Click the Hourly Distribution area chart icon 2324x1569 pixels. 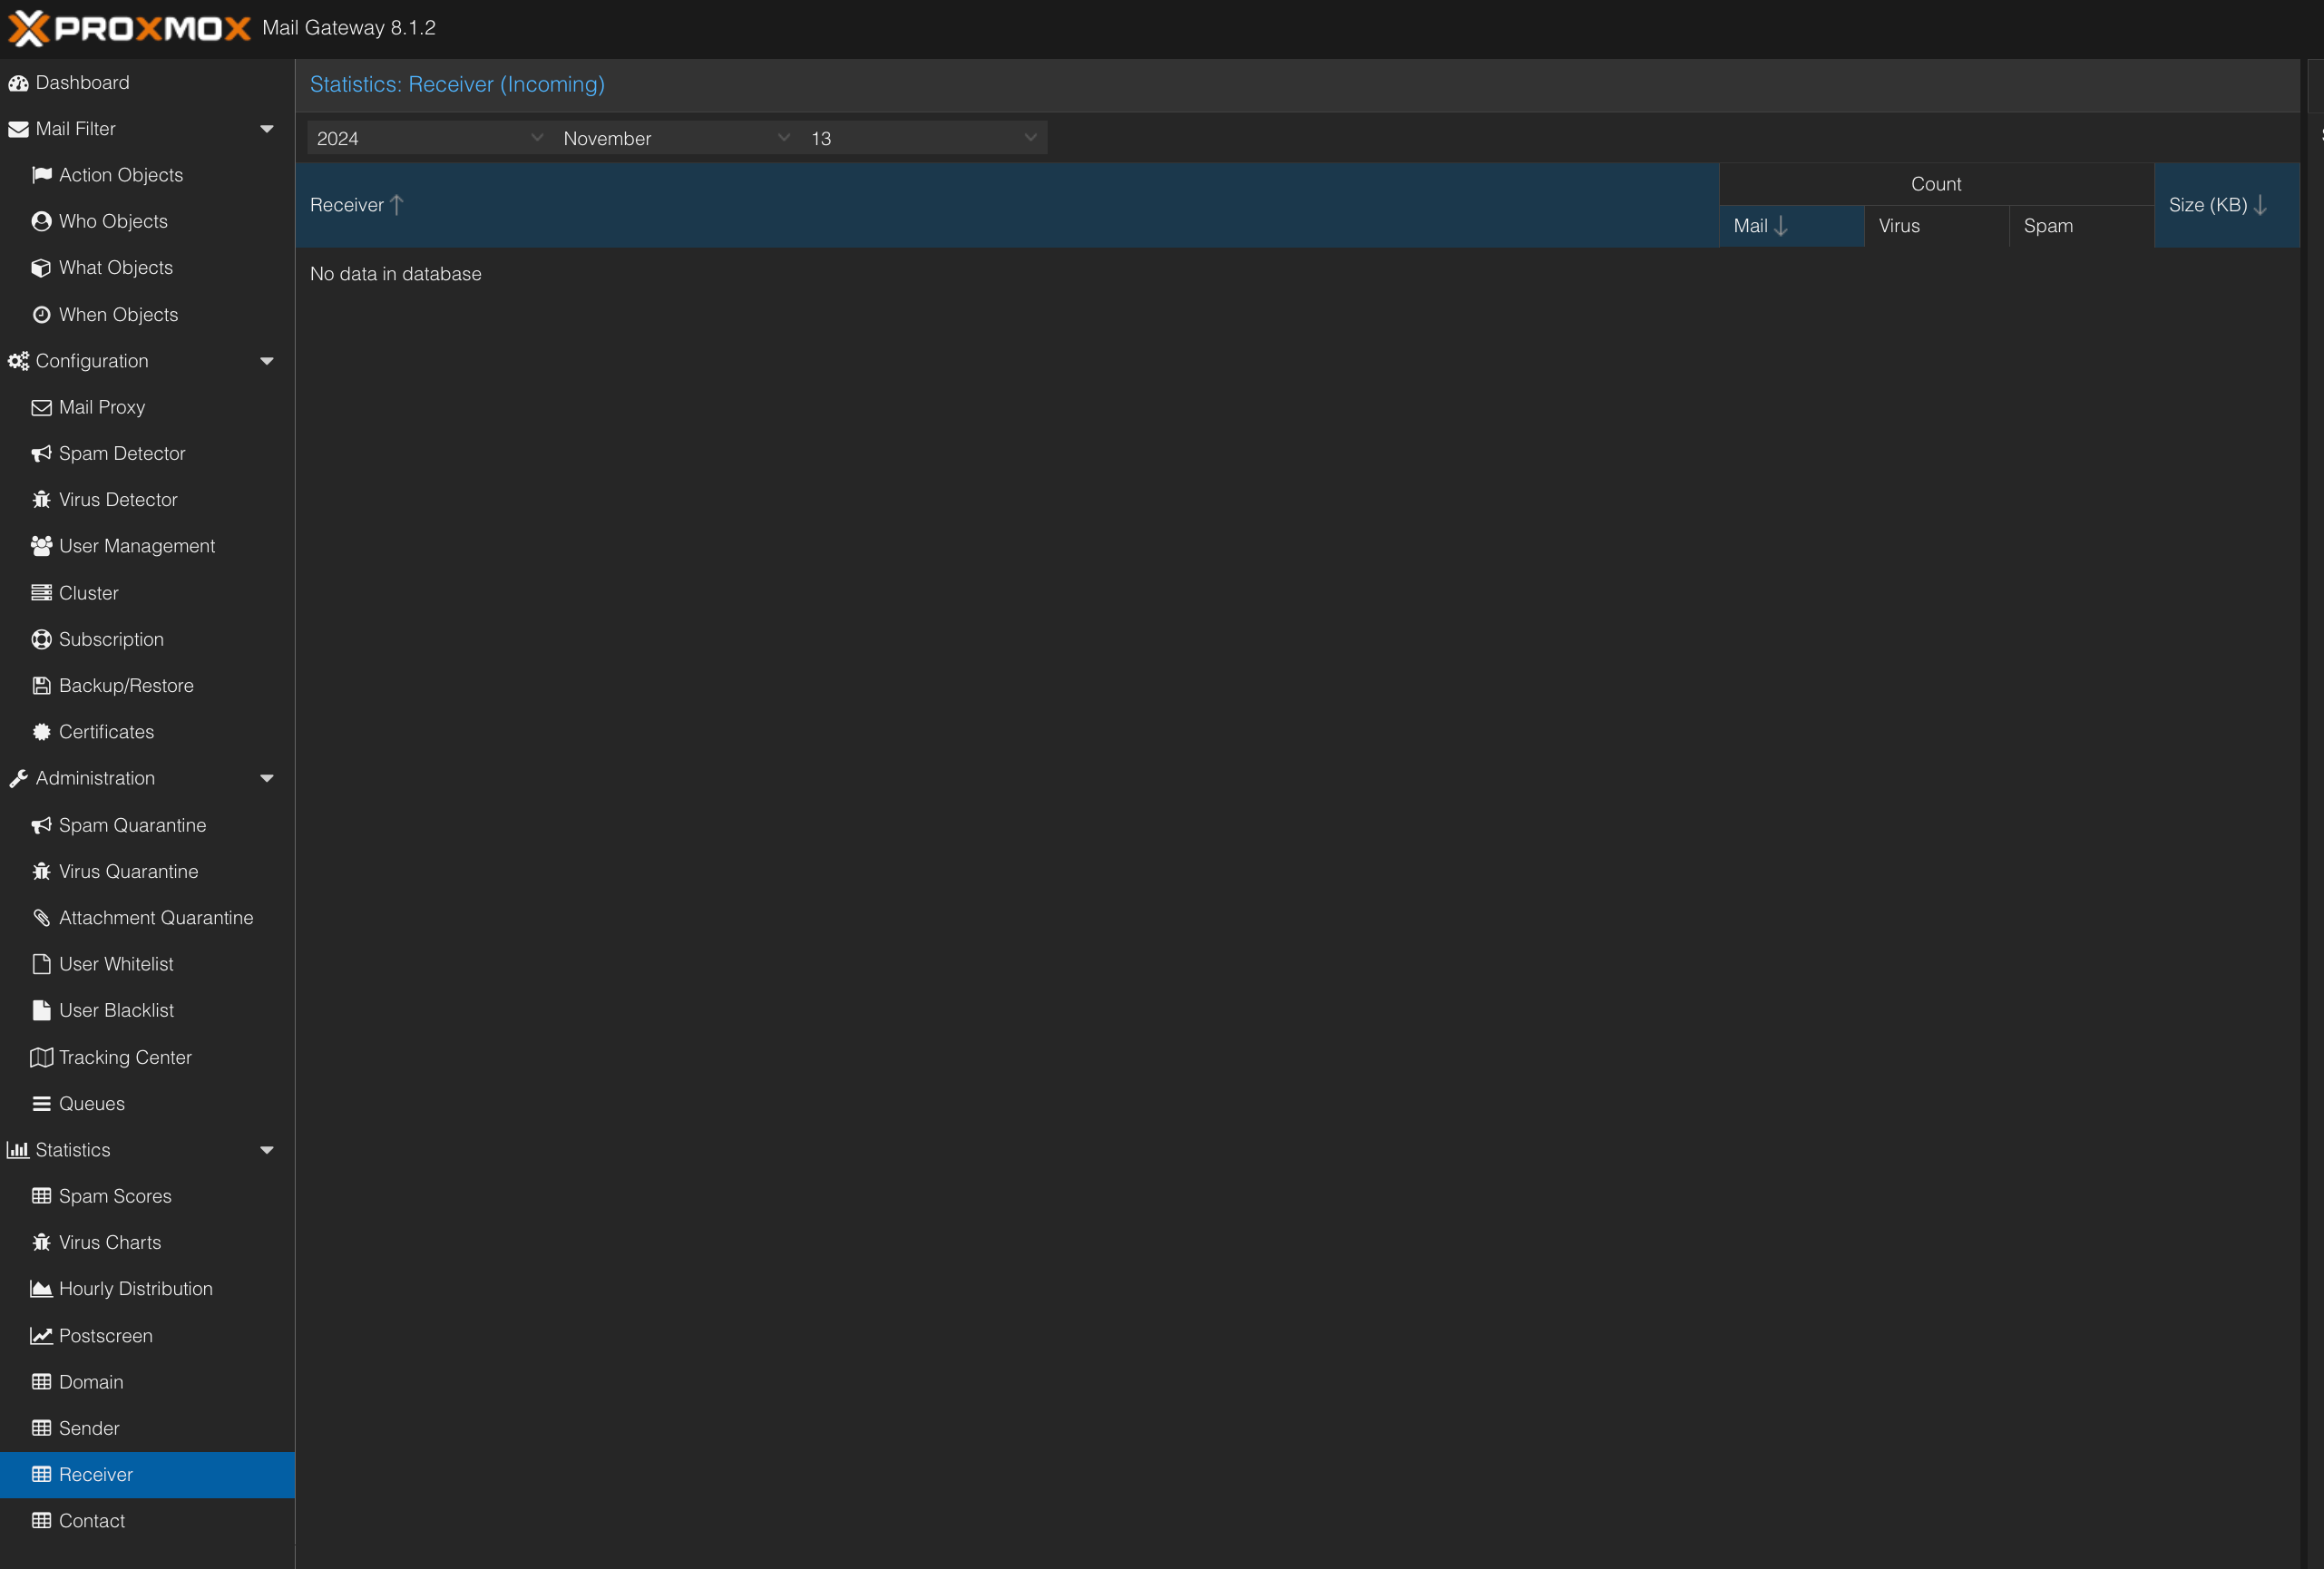[x=41, y=1289]
